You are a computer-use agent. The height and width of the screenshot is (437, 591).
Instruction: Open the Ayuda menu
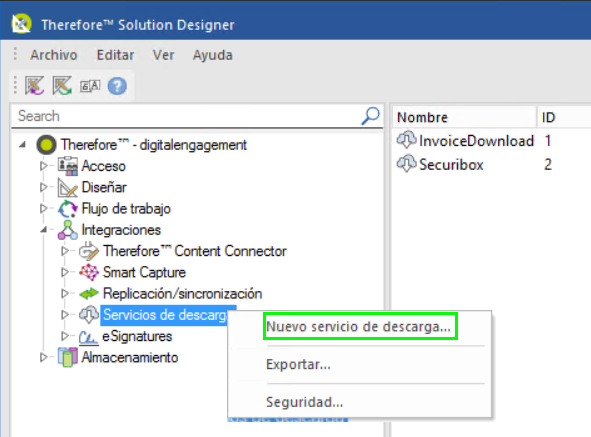(x=213, y=55)
